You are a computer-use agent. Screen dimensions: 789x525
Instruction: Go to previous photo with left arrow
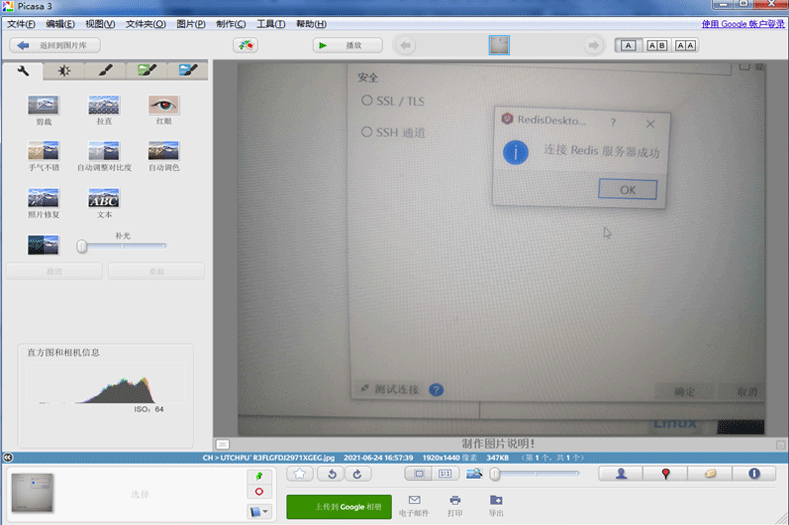click(405, 45)
